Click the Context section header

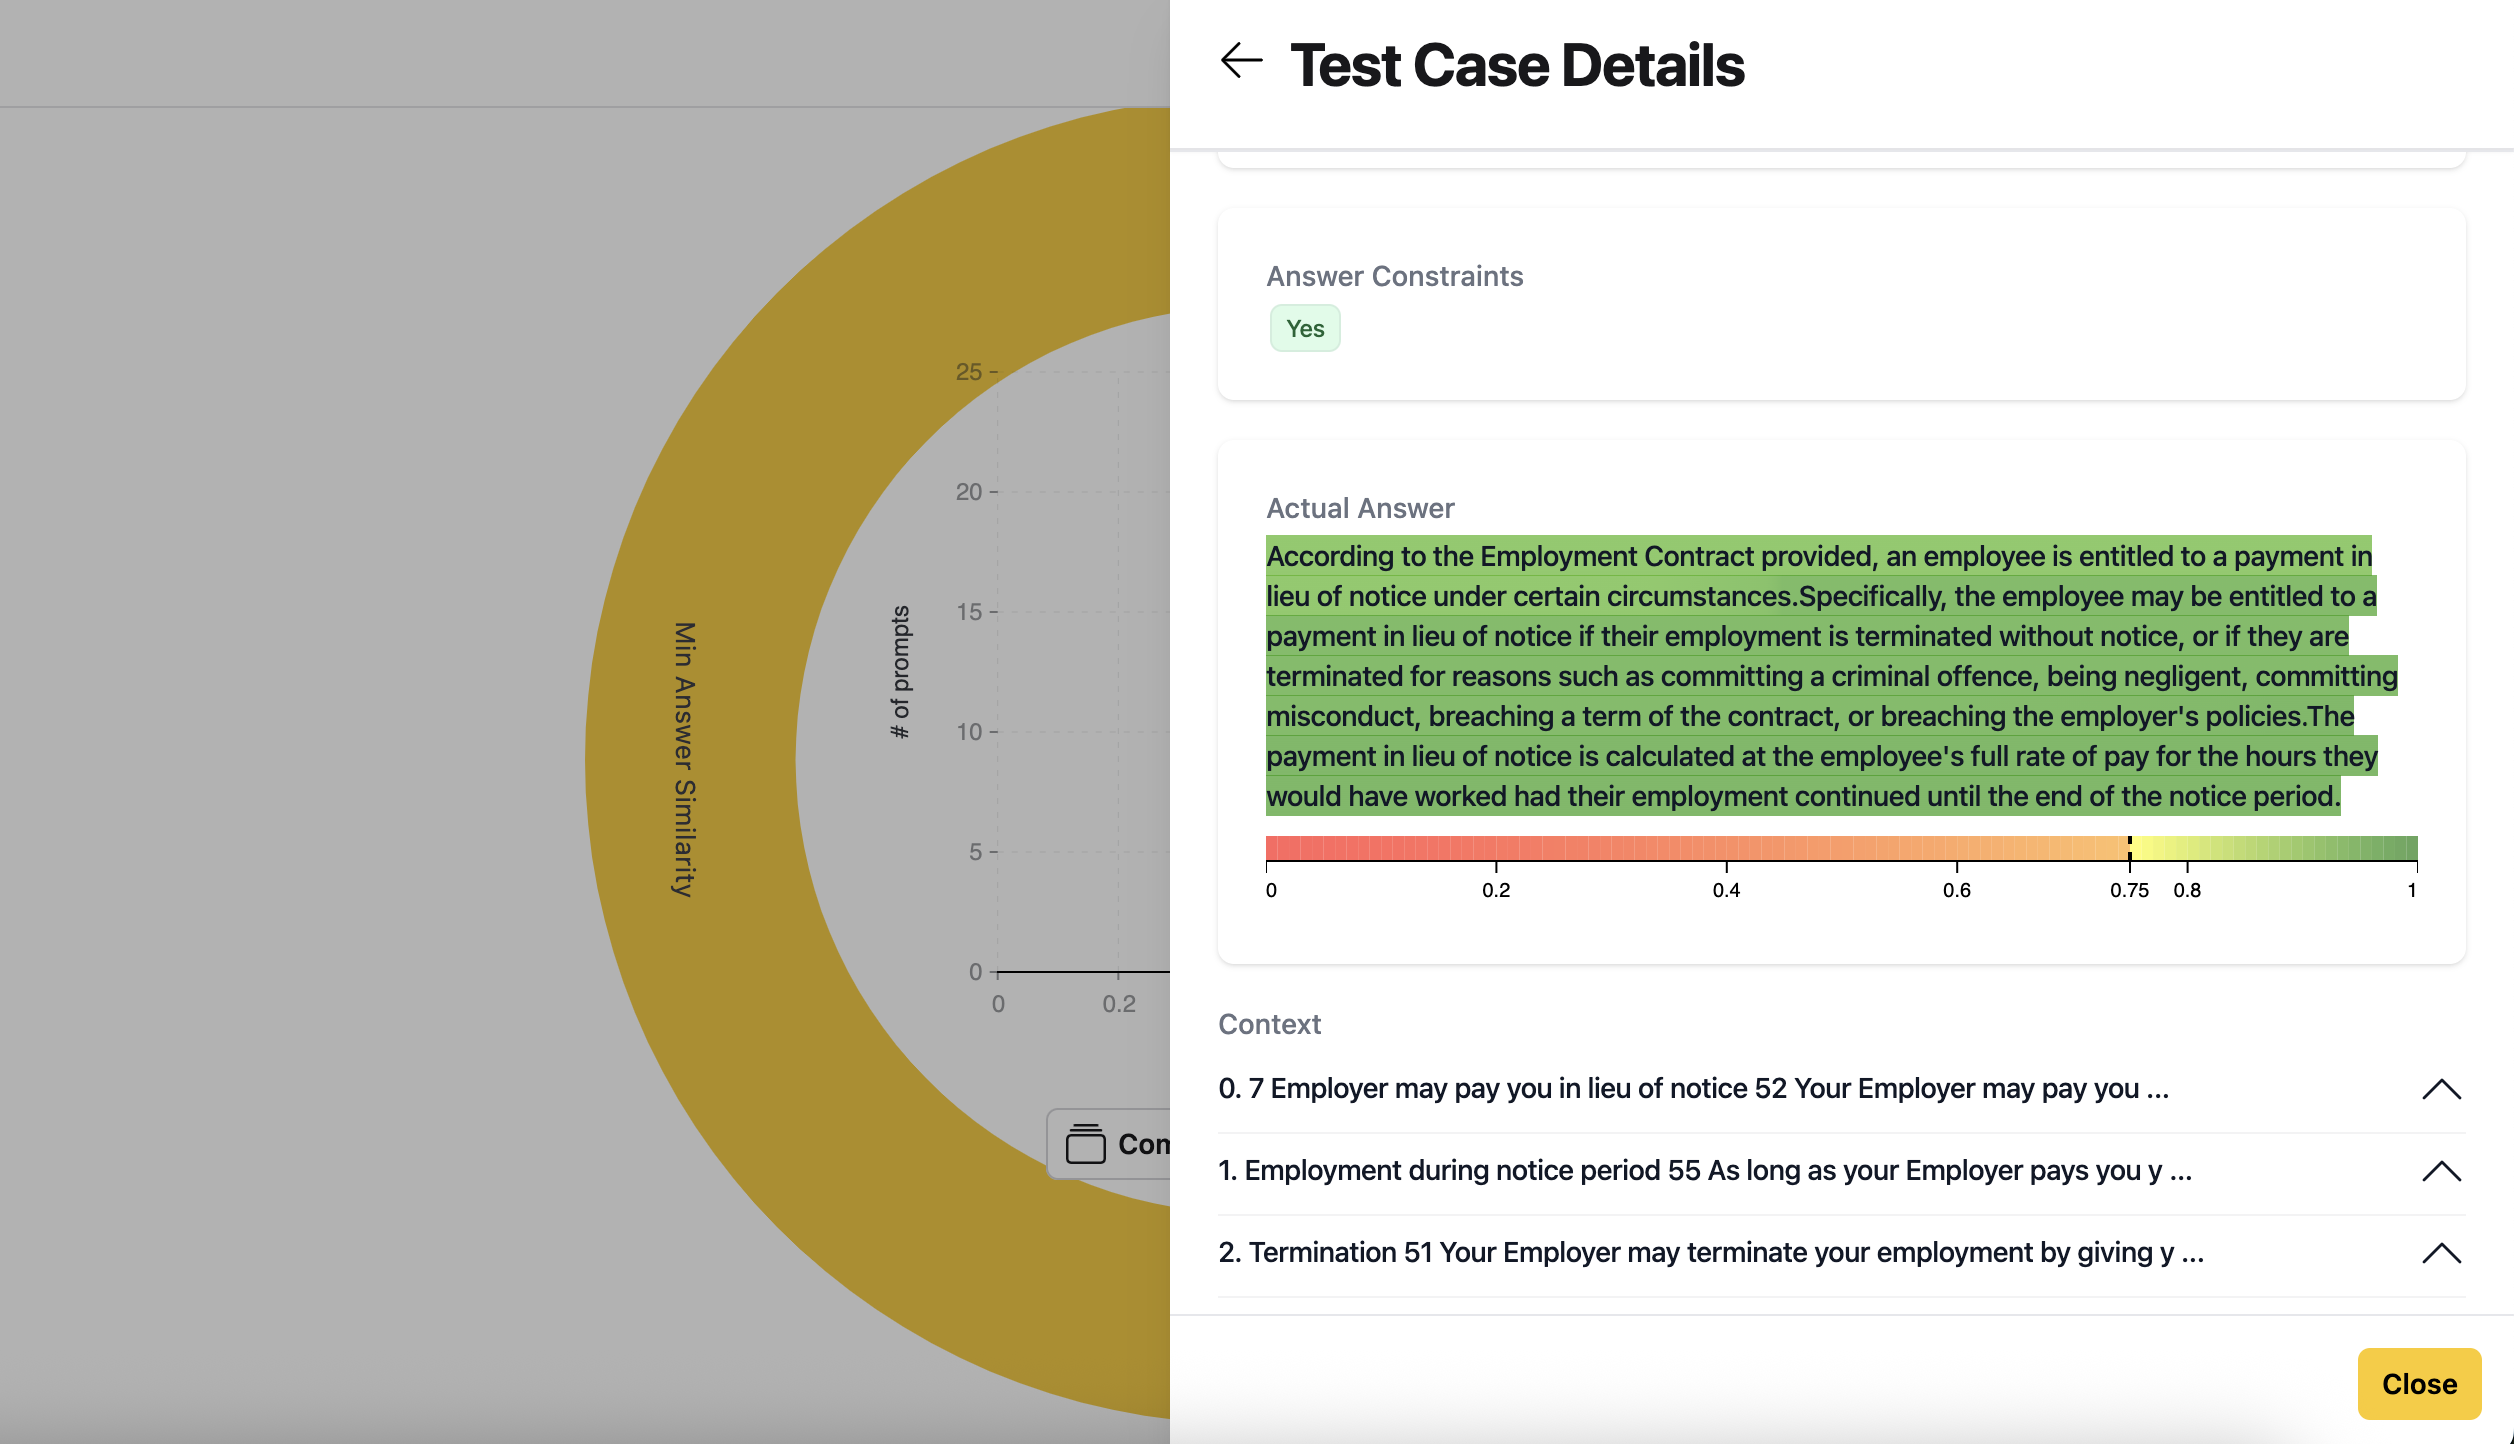[x=1269, y=1024]
